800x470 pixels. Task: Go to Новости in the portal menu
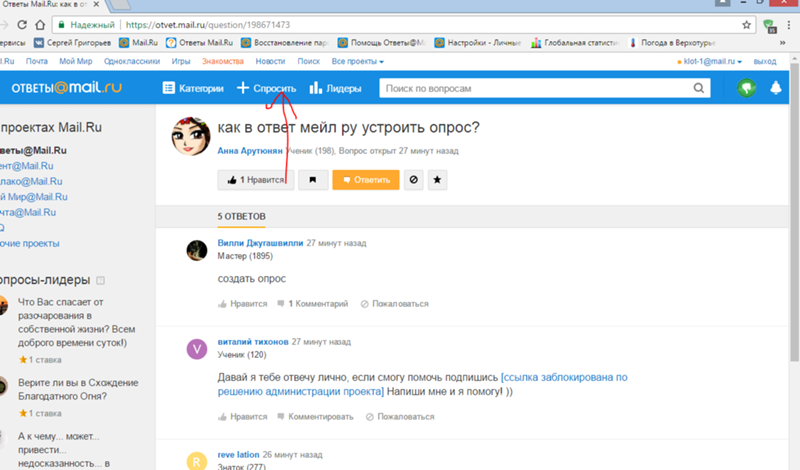(270, 61)
